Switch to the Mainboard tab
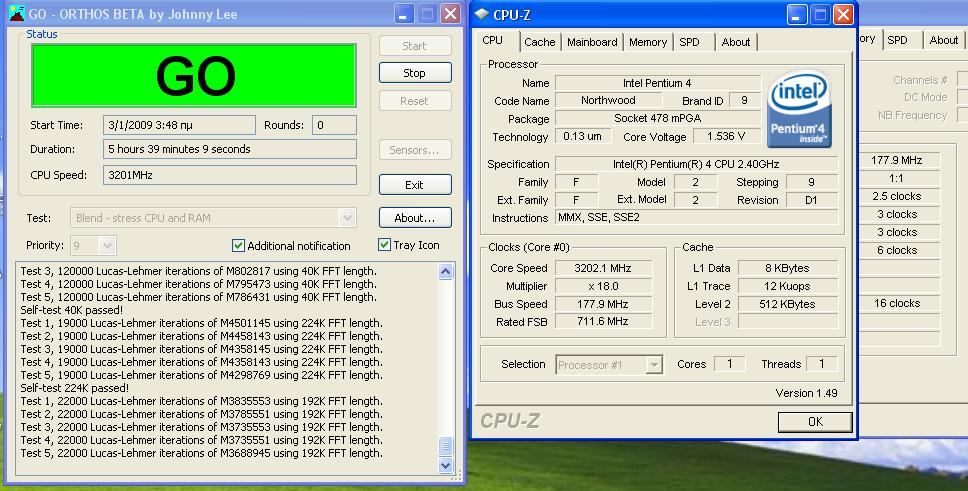The width and height of the screenshot is (968, 491). tap(591, 42)
